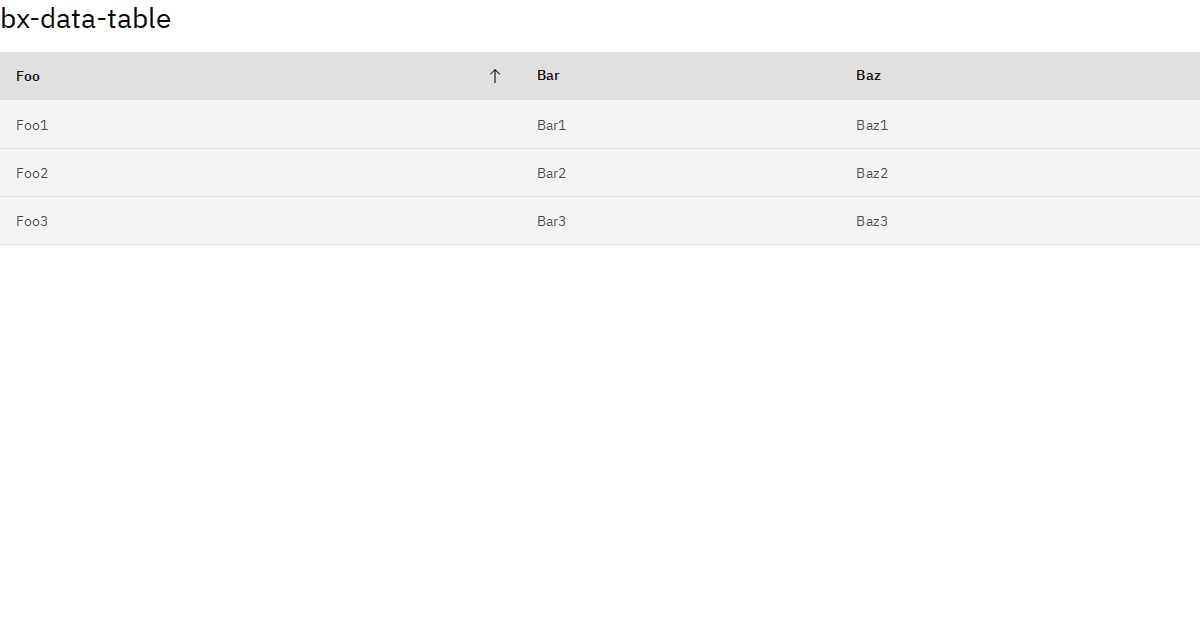Select the Foo1 cell
Viewport: 1200px width, 630px height.
[x=32, y=125]
